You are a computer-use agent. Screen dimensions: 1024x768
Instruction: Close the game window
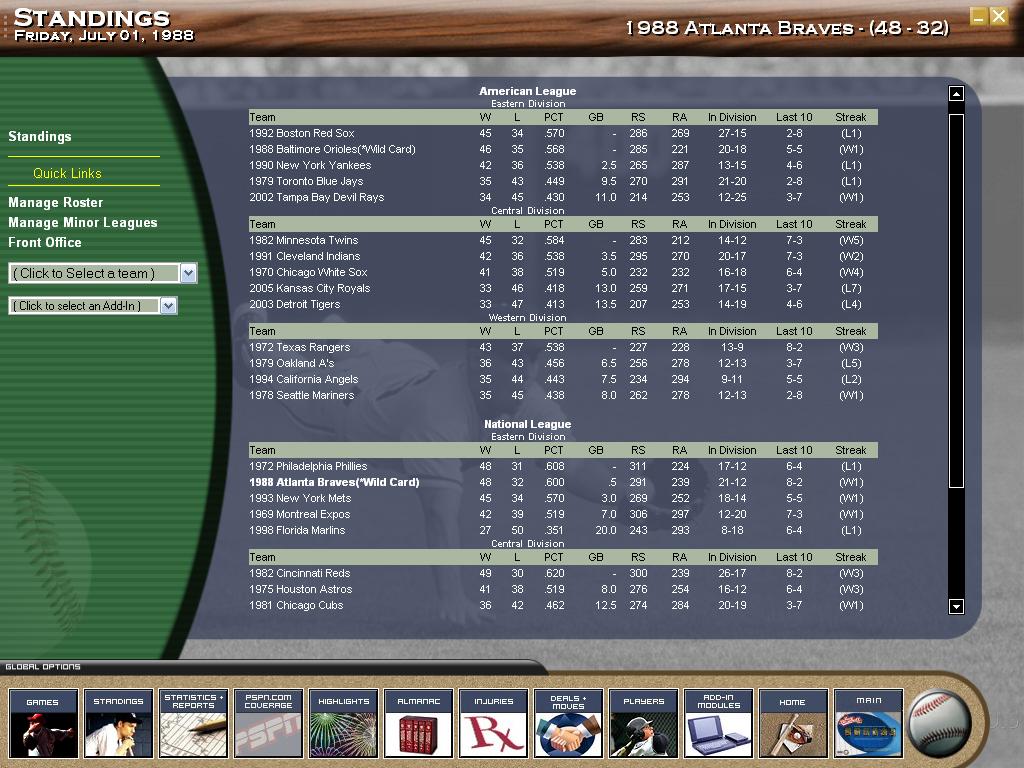pyautogui.click(x=999, y=16)
